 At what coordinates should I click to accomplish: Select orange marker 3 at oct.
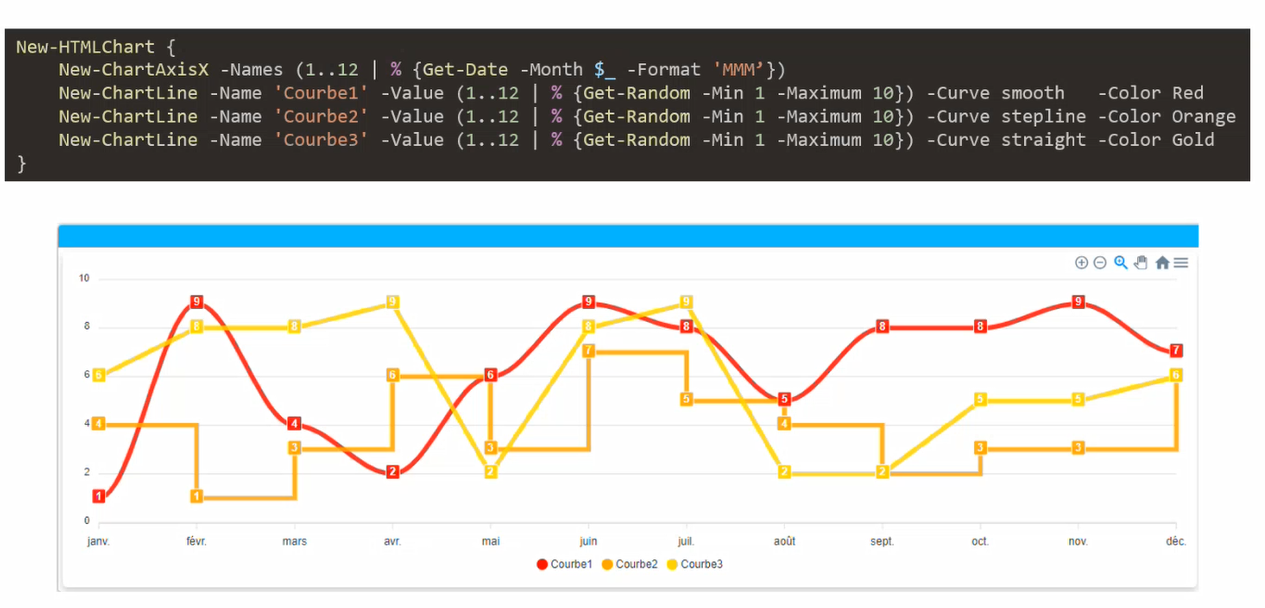pos(980,447)
